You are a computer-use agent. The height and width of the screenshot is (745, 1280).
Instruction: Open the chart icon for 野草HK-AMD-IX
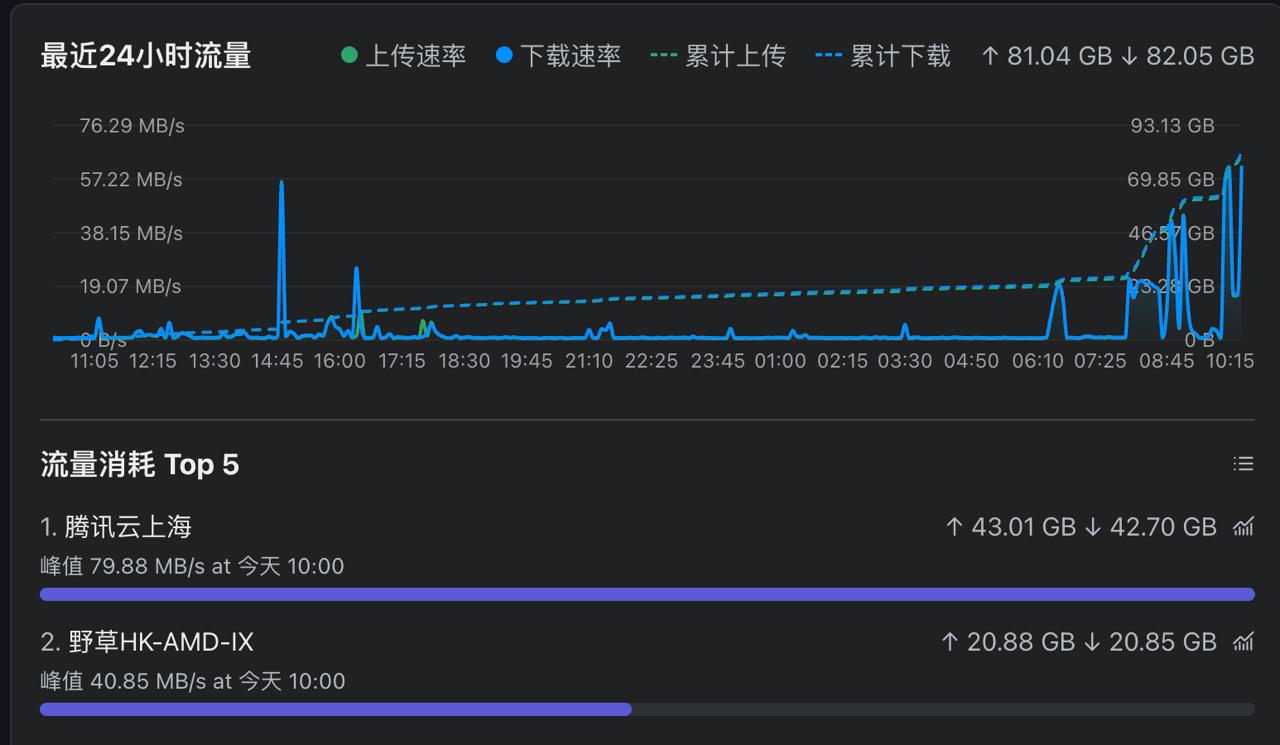1243,642
